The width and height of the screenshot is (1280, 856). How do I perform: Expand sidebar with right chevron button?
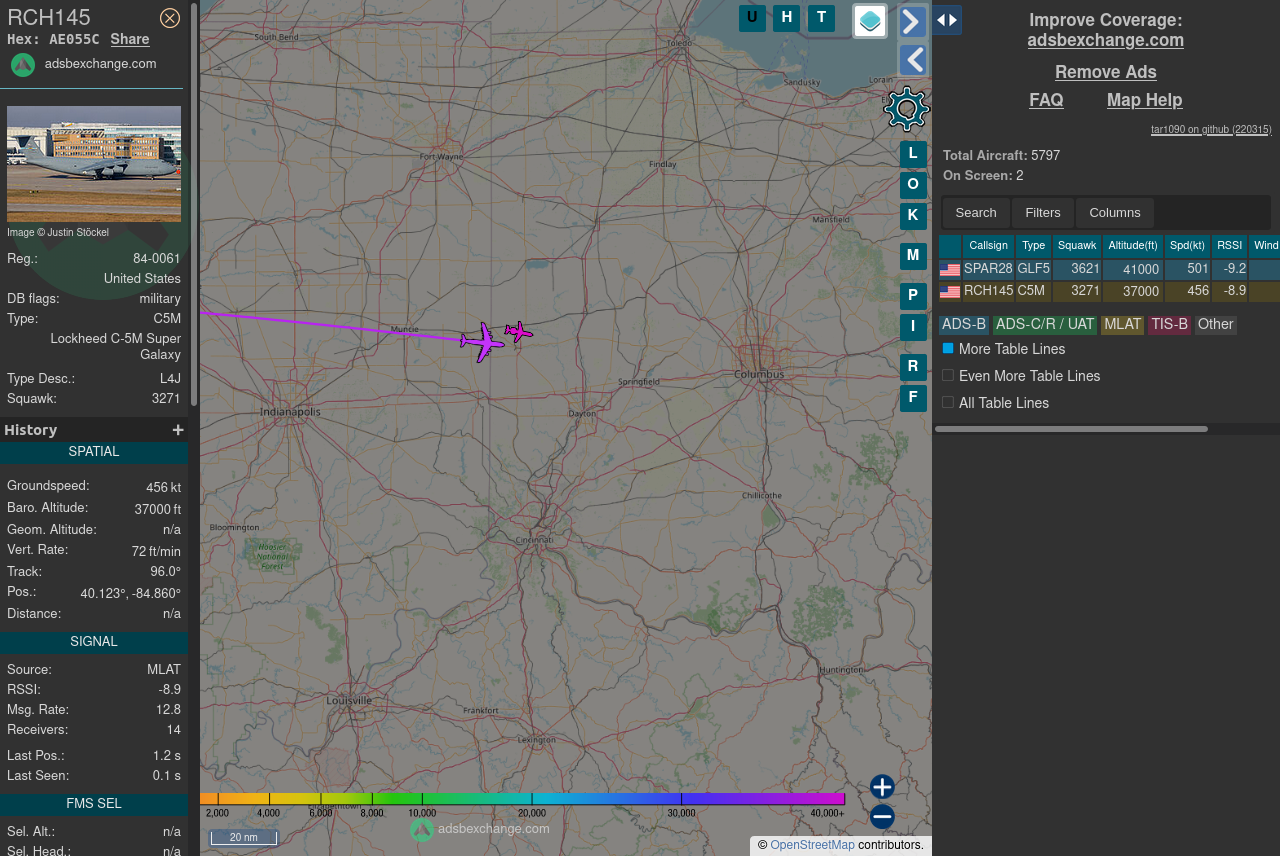912,22
